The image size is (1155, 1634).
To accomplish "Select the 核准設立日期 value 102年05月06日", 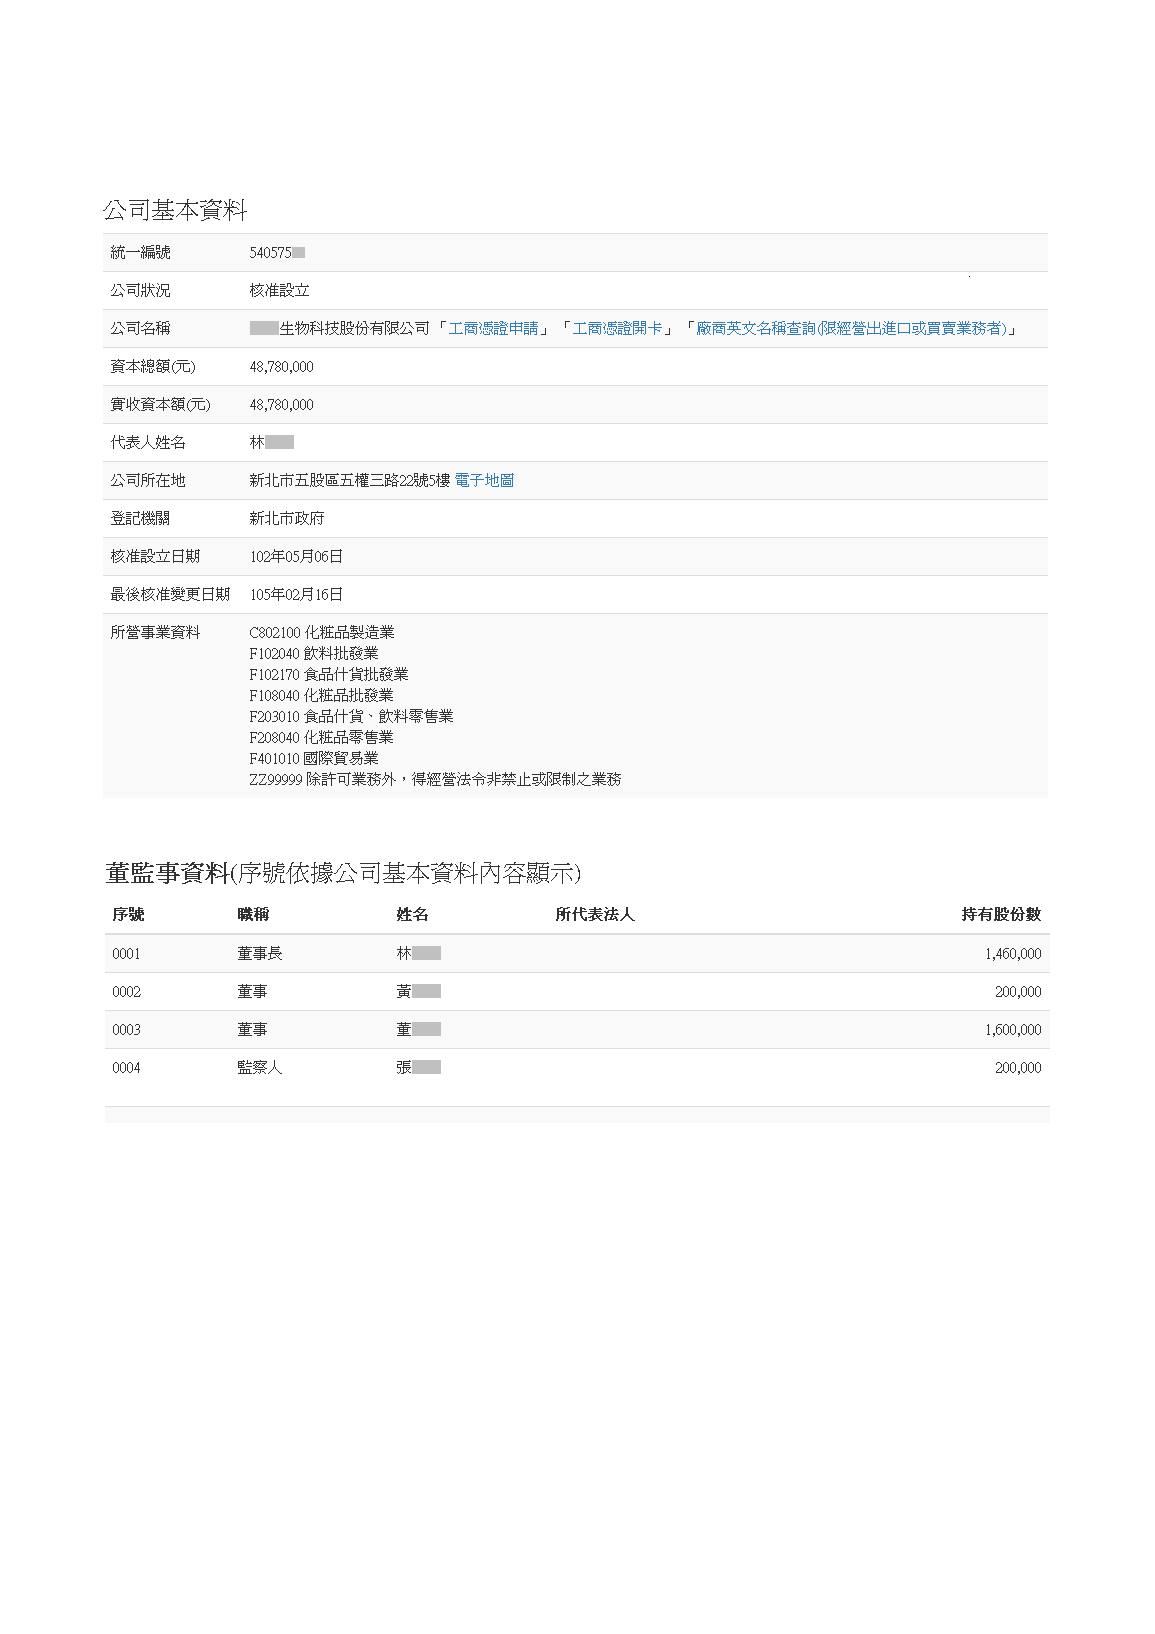I will [296, 556].
